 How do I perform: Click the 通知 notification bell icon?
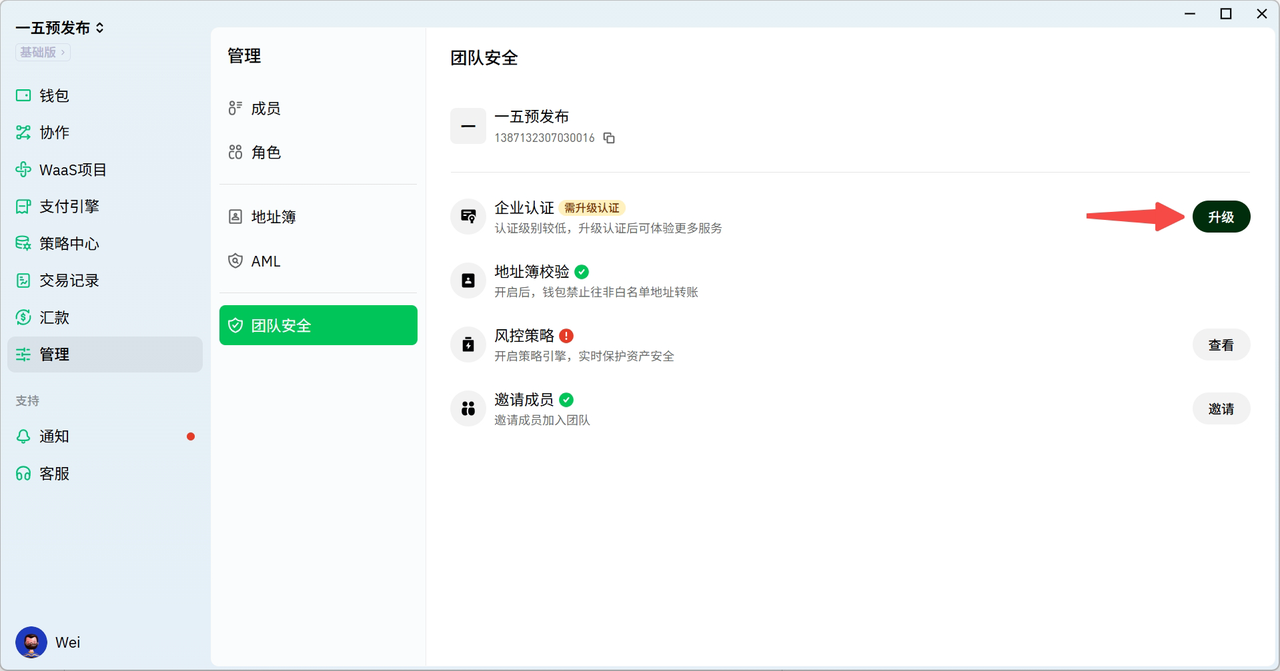[23, 437]
